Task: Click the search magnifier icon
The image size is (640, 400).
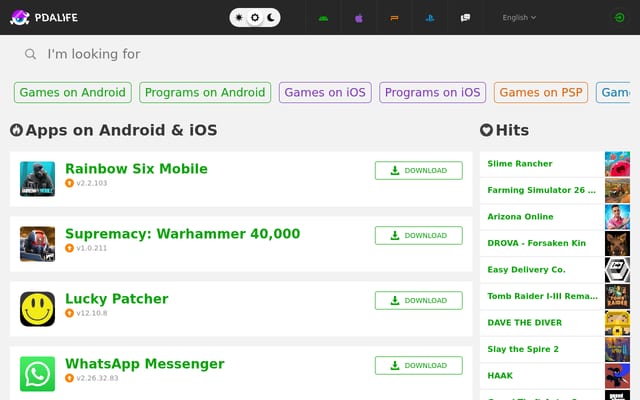Action: pyautogui.click(x=30, y=54)
